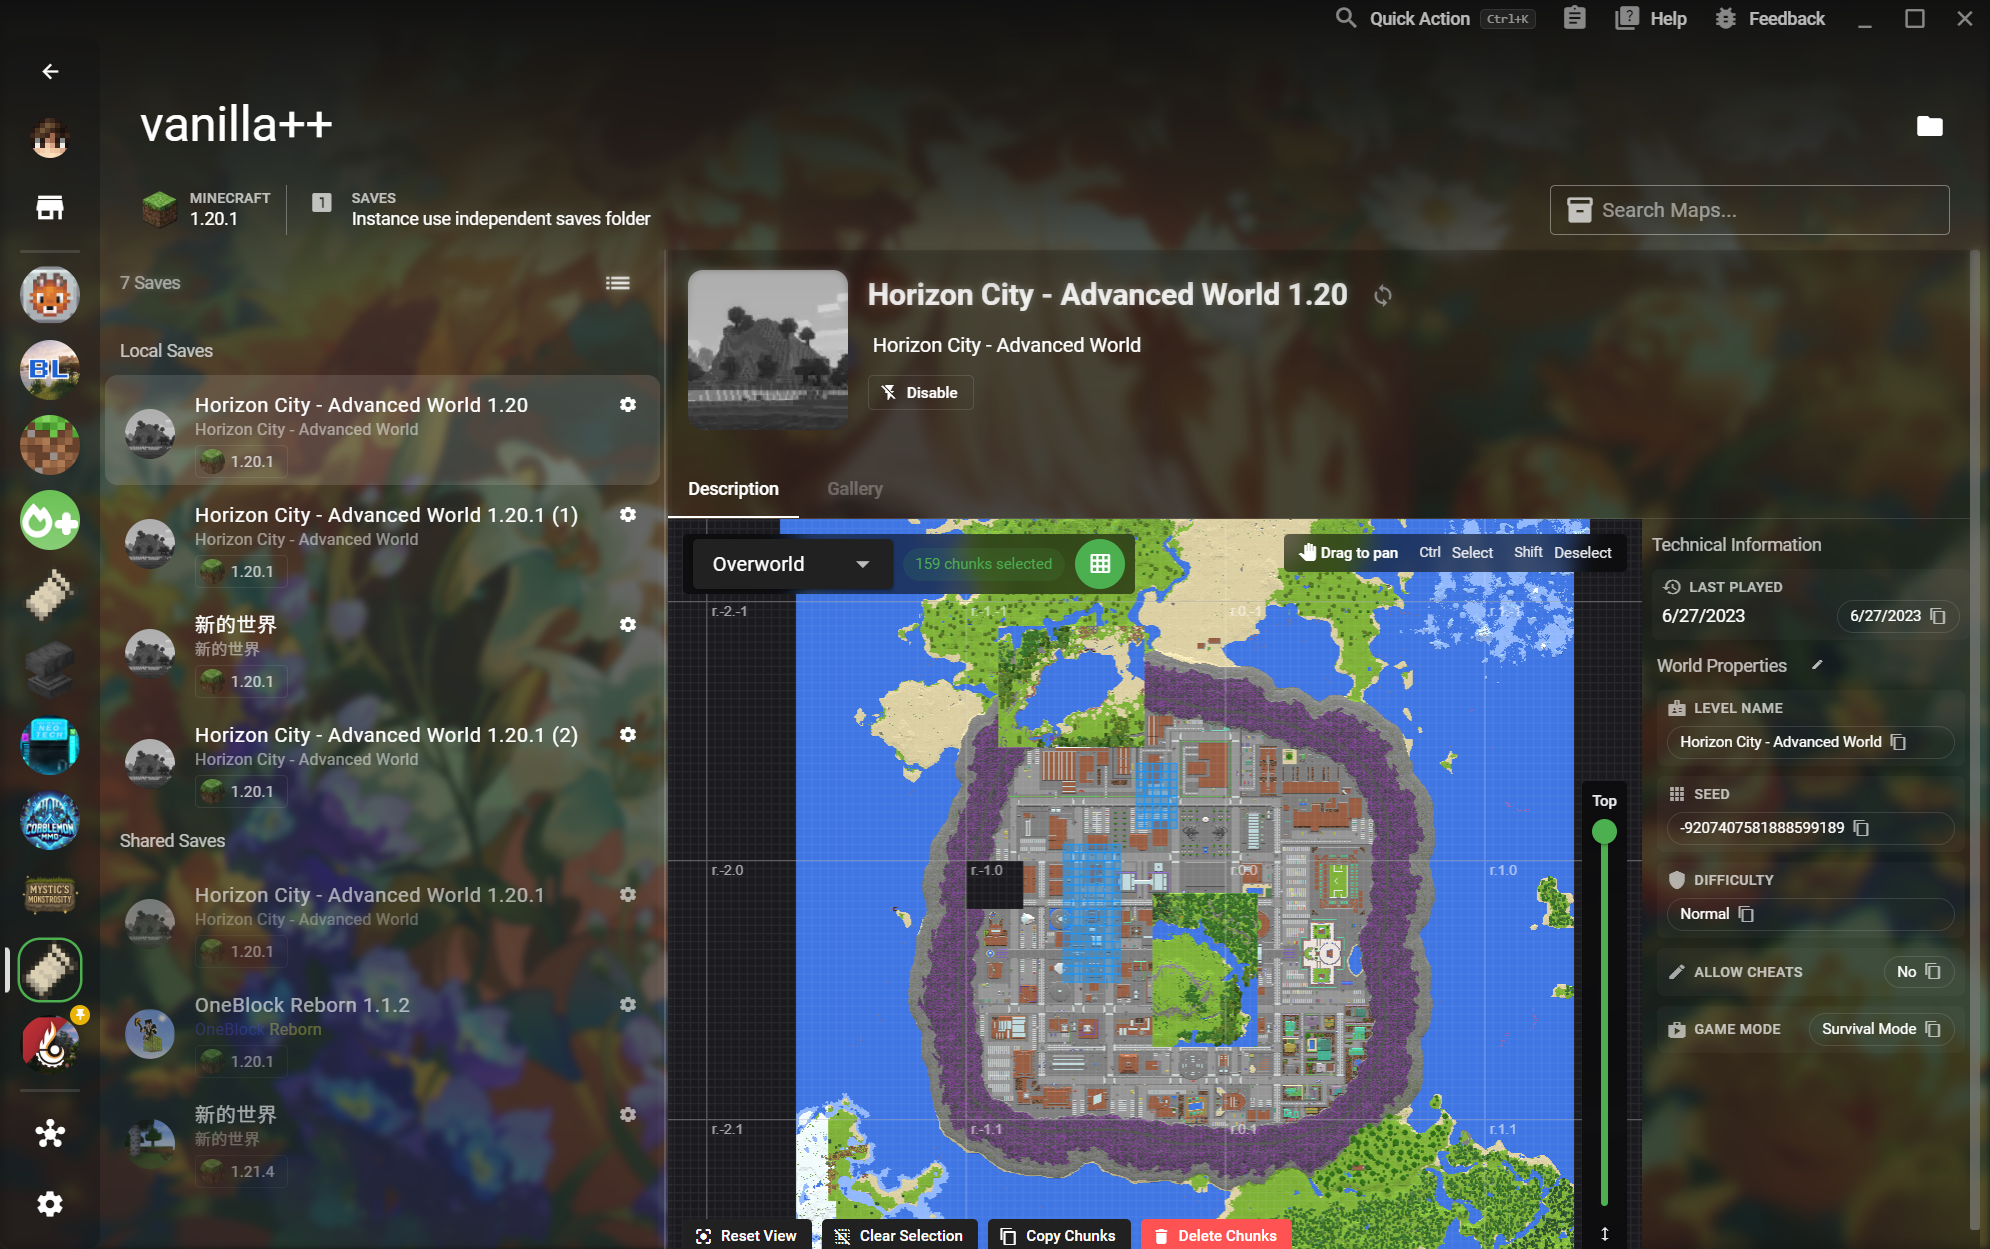Copy the seed value with copy icon
Screen dimensions: 1990x1249
coord(1861,828)
